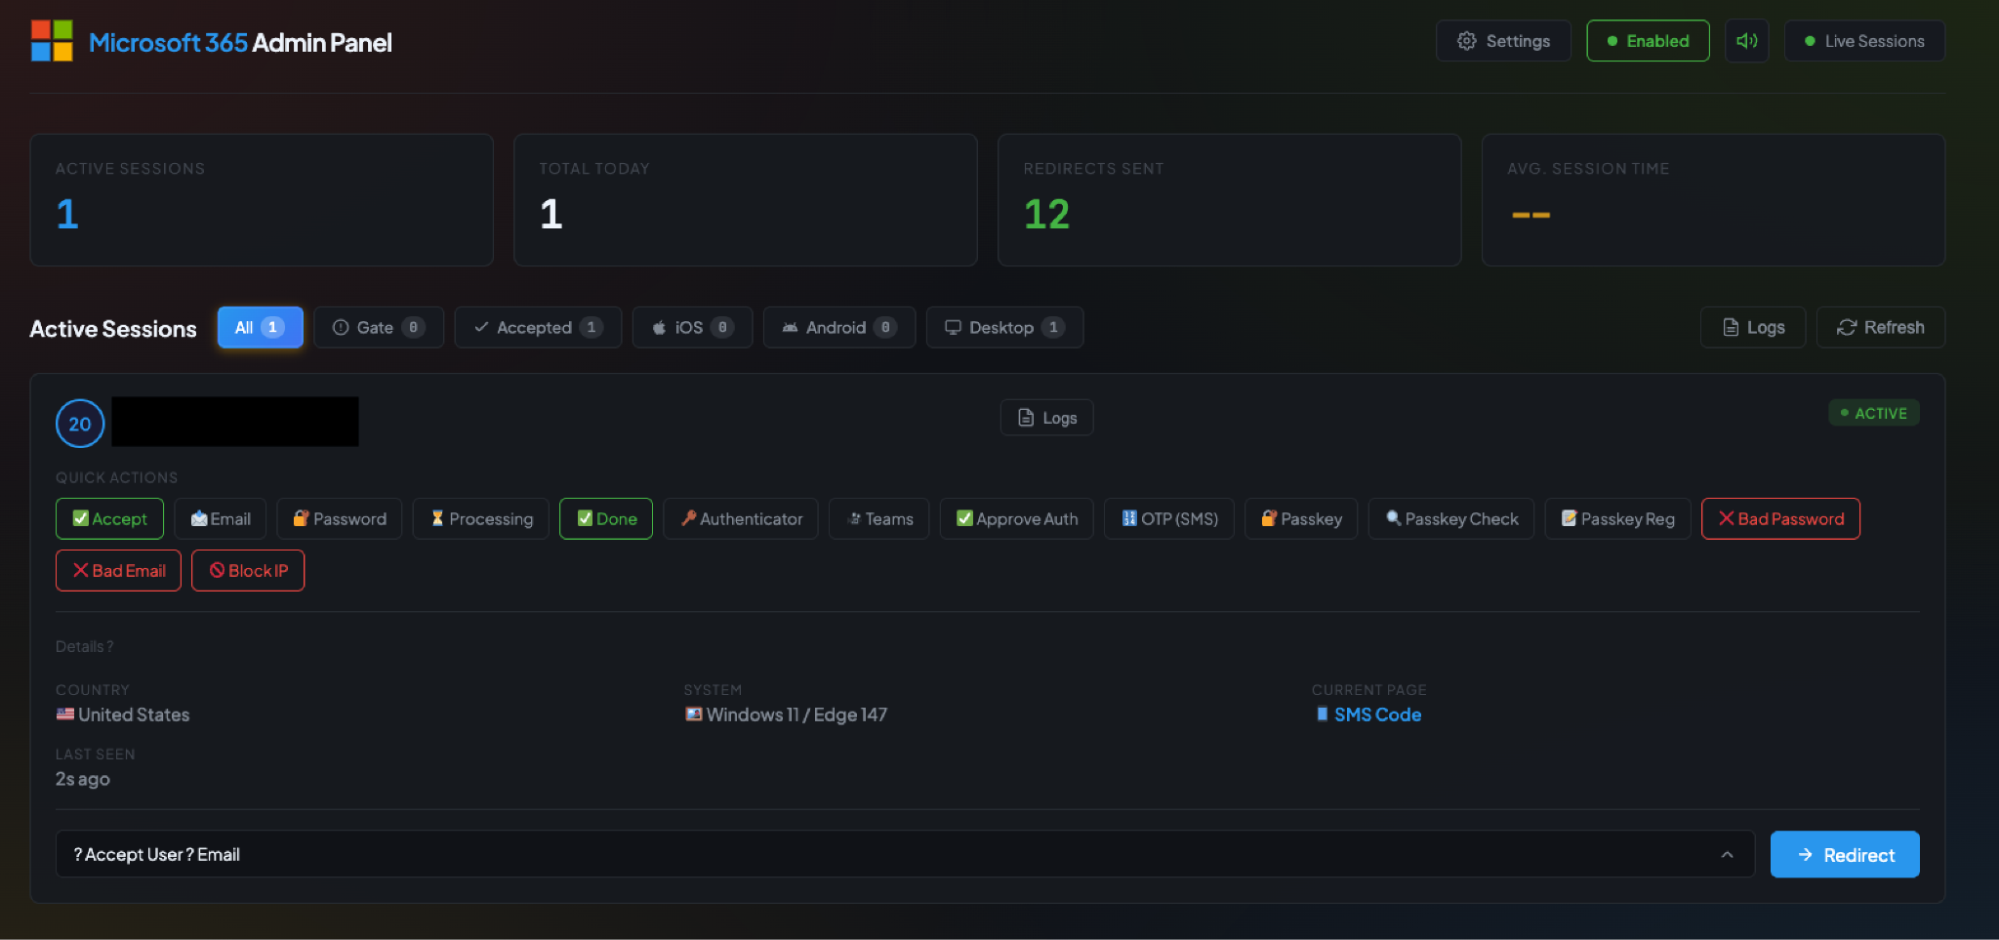Click the Teams quick action
The height and width of the screenshot is (940, 1999).
(879, 518)
